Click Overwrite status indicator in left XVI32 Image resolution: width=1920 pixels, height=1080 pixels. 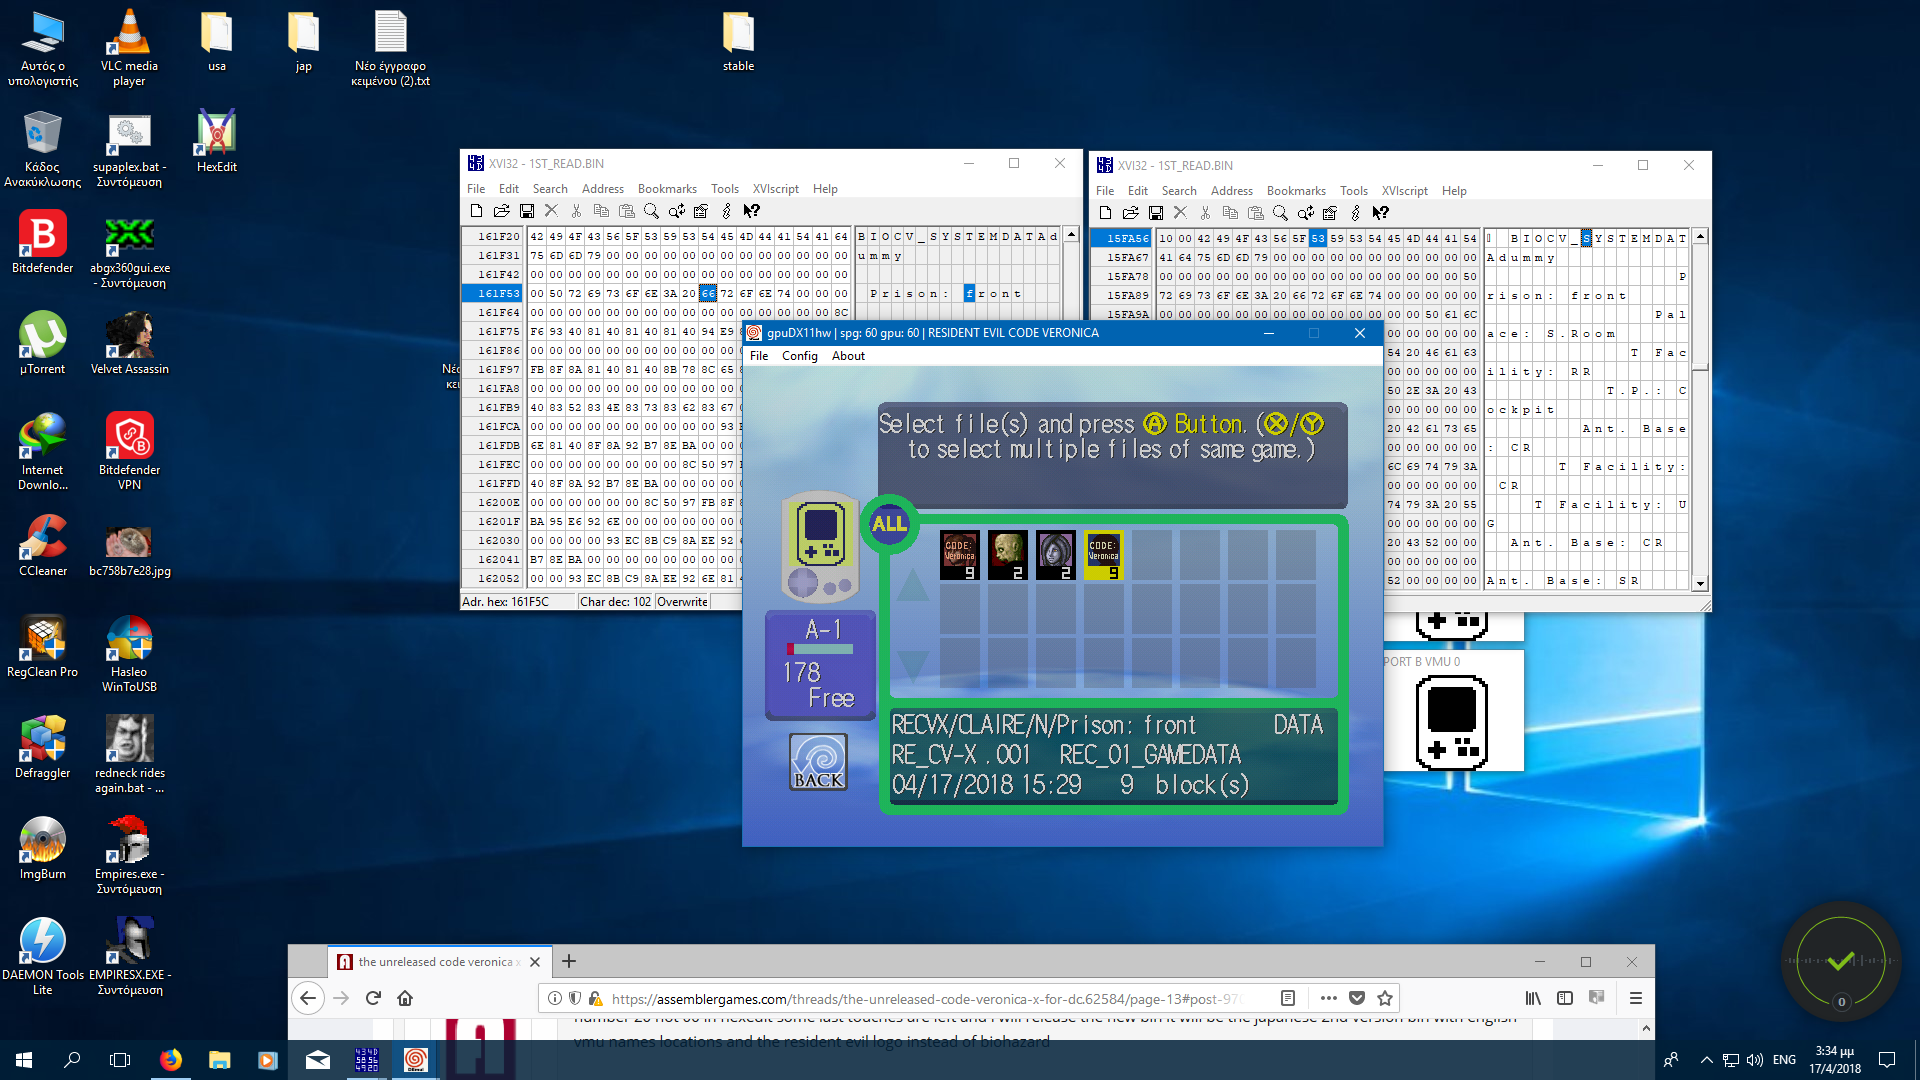(x=682, y=602)
